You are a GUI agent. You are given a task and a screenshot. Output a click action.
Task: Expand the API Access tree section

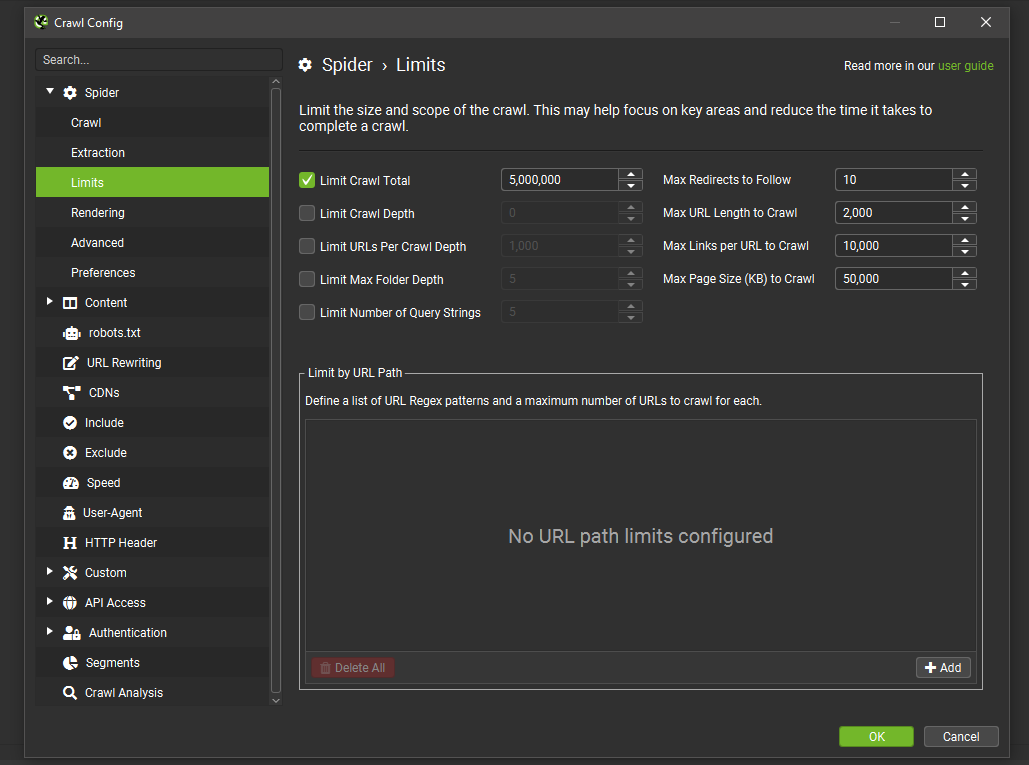pyautogui.click(x=50, y=602)
